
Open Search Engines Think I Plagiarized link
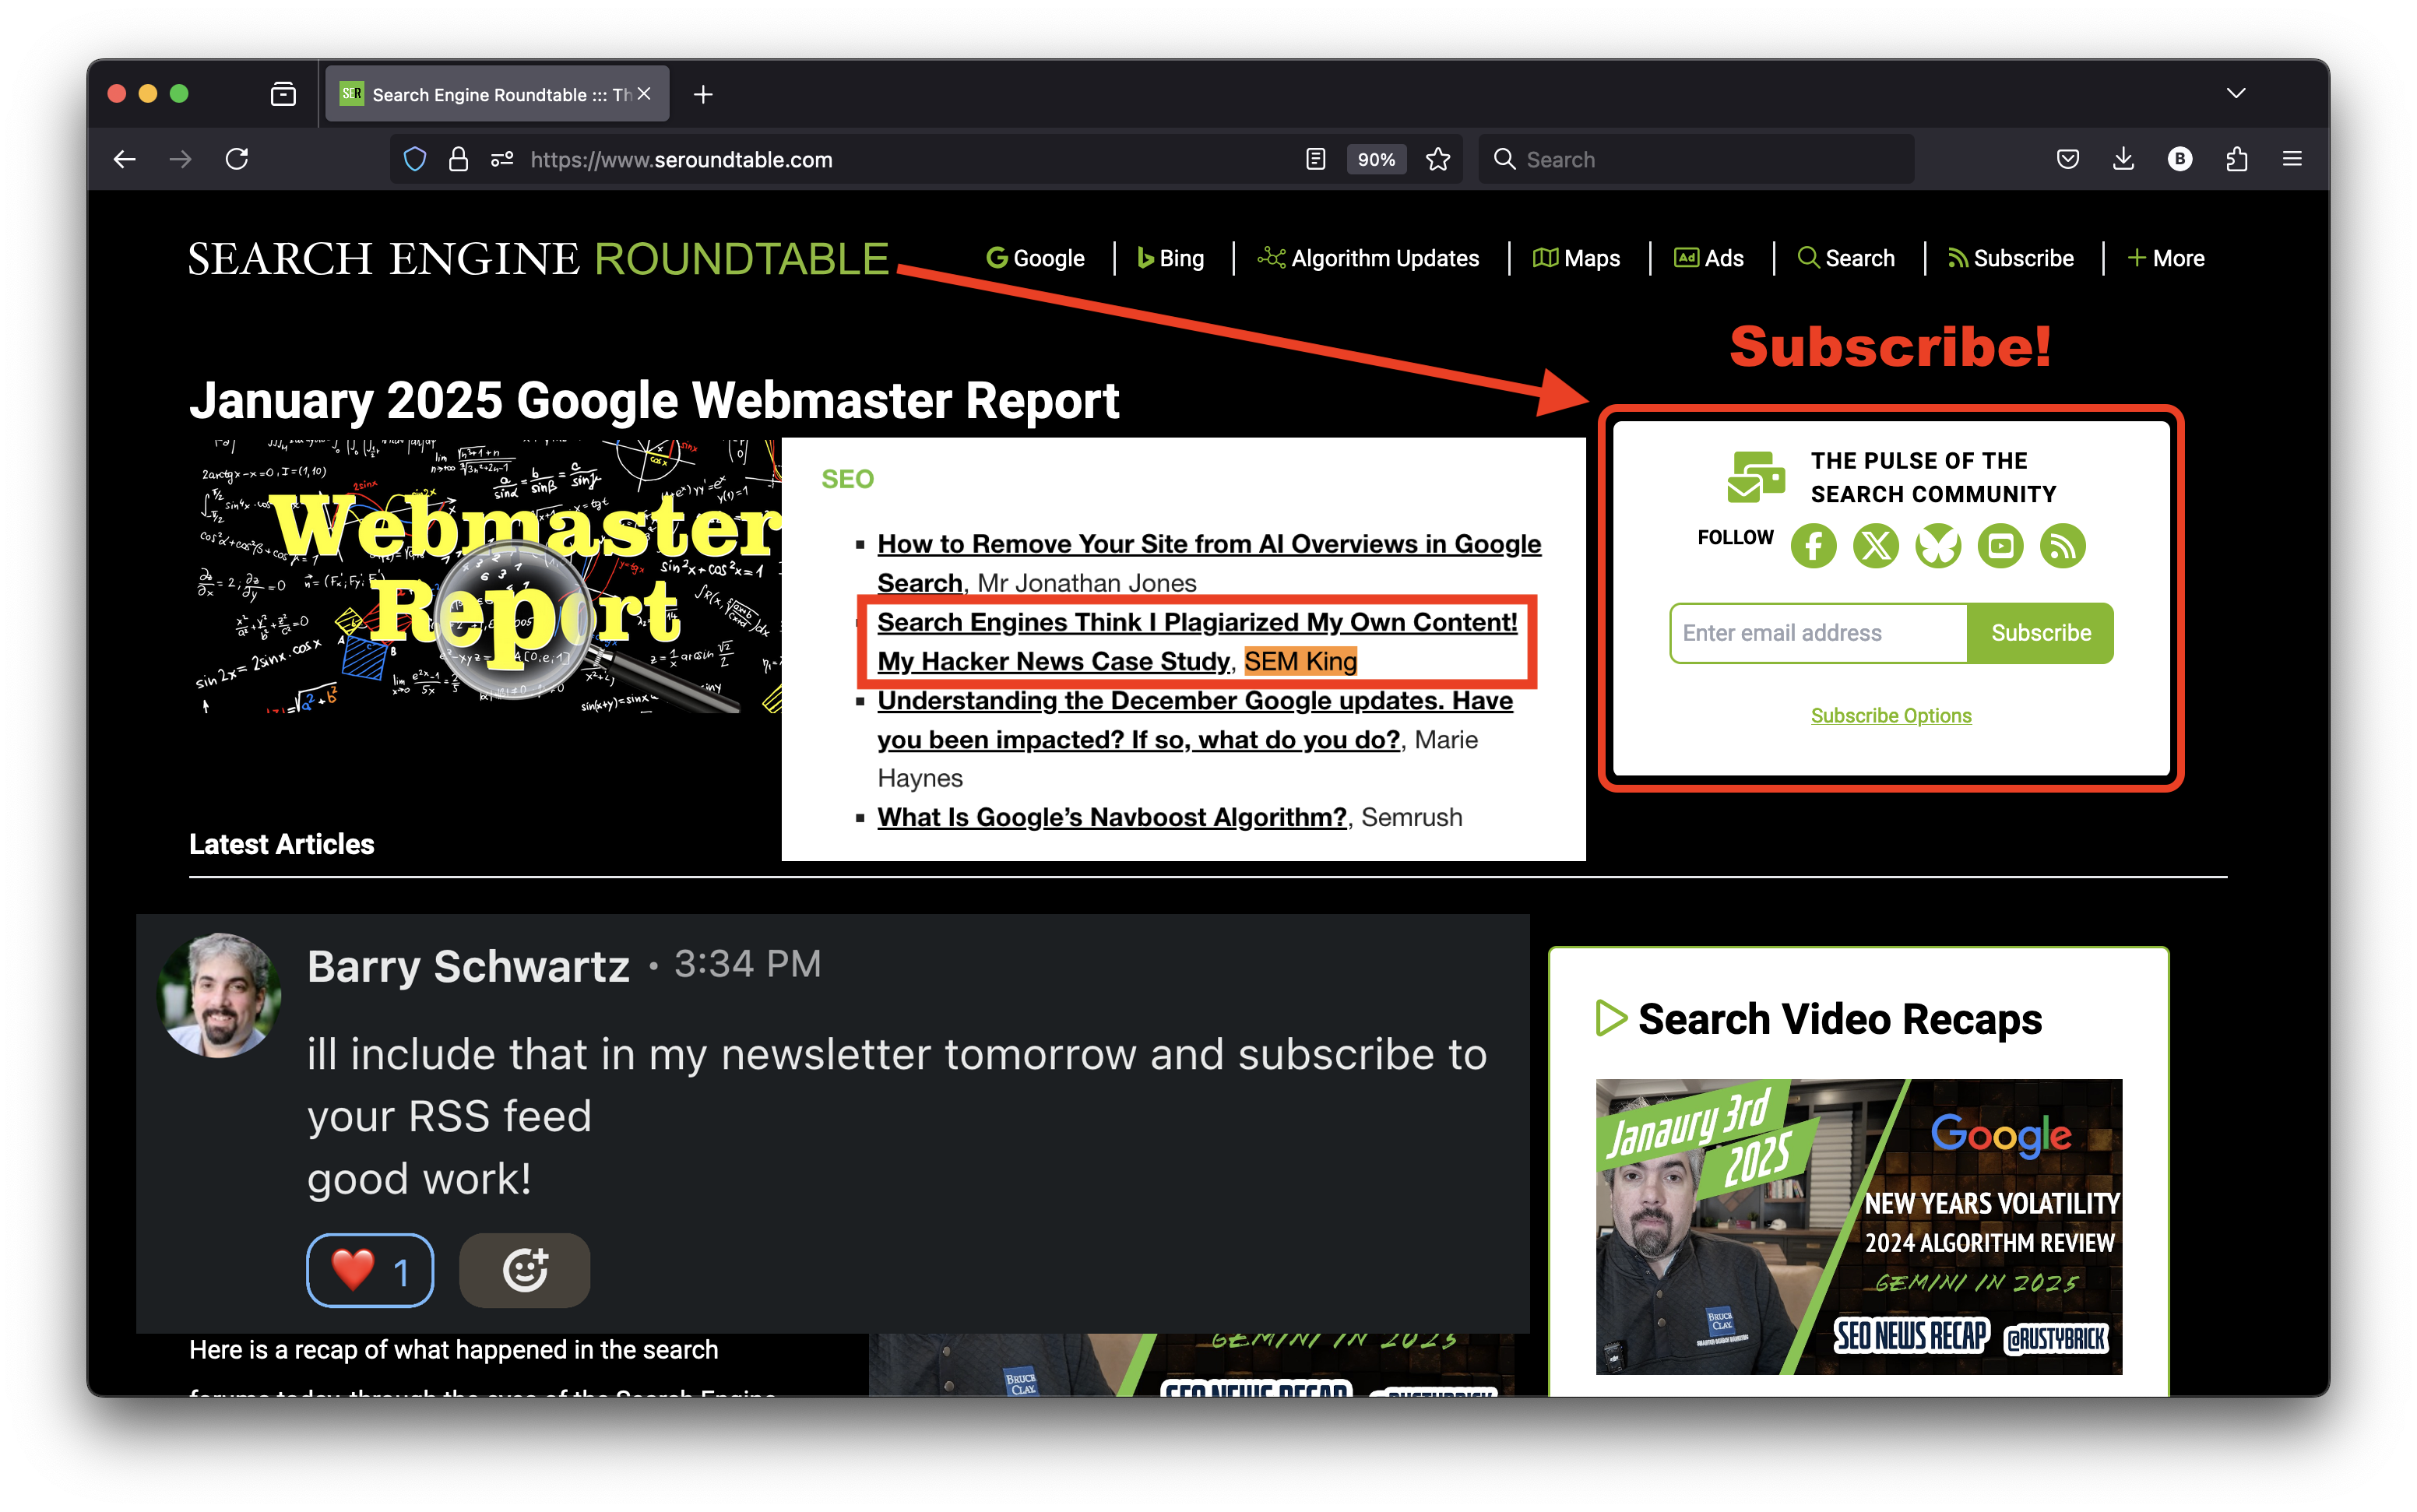click(1197, 641)
